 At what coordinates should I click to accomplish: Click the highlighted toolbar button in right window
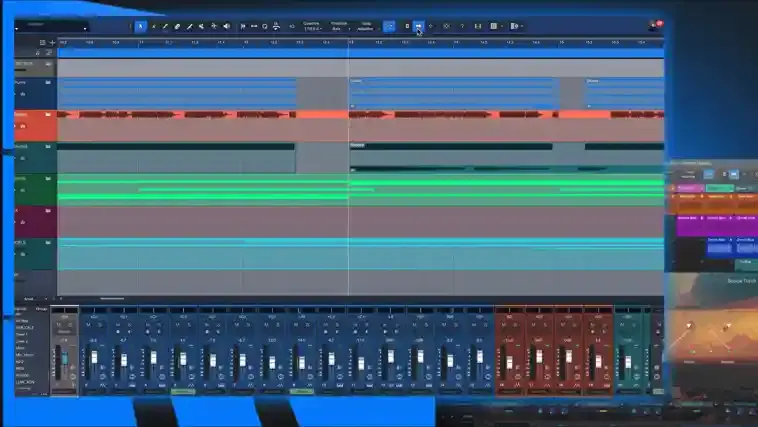(x=734, y=174)
